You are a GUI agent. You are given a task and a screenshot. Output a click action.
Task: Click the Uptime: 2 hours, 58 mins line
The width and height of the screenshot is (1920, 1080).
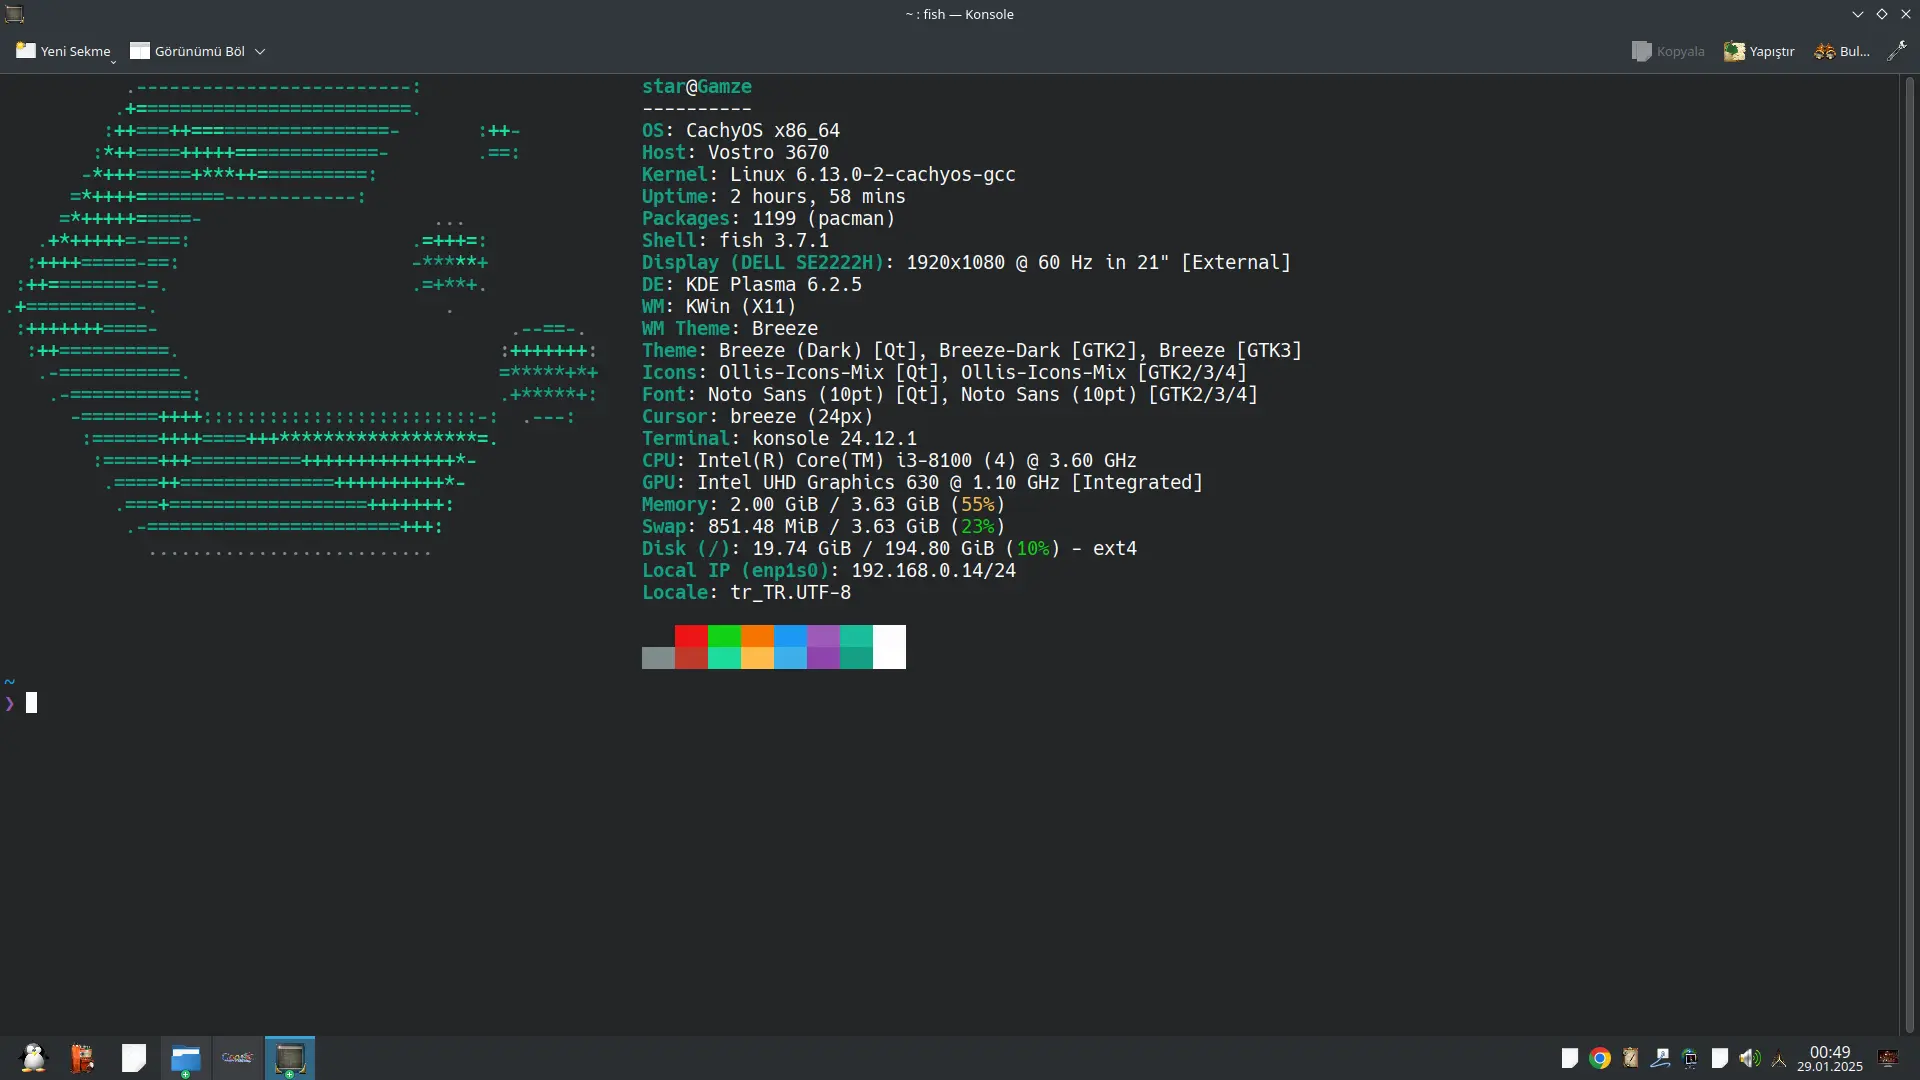pos(774,197)
